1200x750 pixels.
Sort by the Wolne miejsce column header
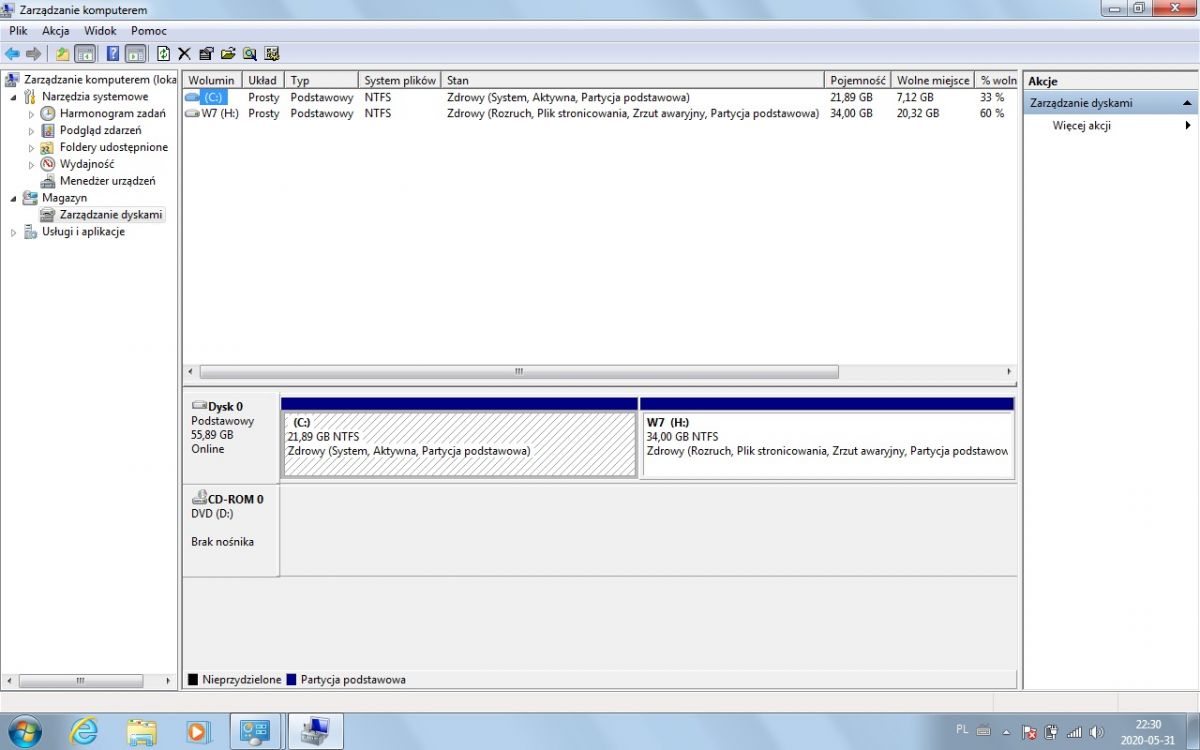[x=933, y=80]
